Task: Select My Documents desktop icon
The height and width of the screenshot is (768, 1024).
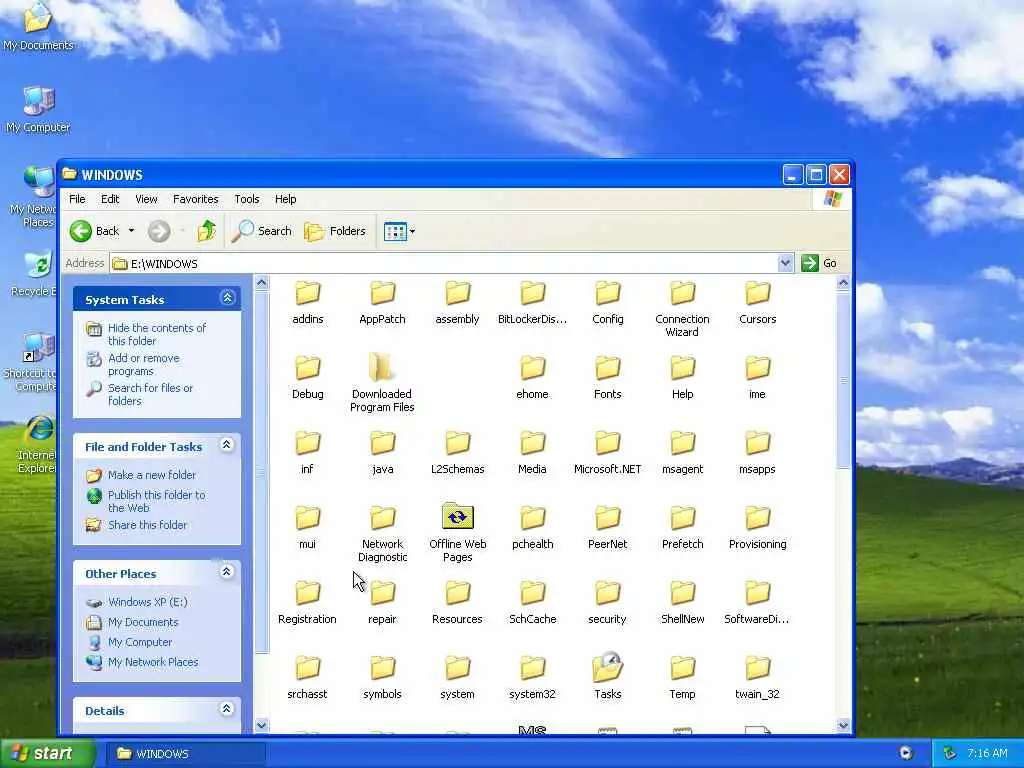Action: tap(38, 27)
